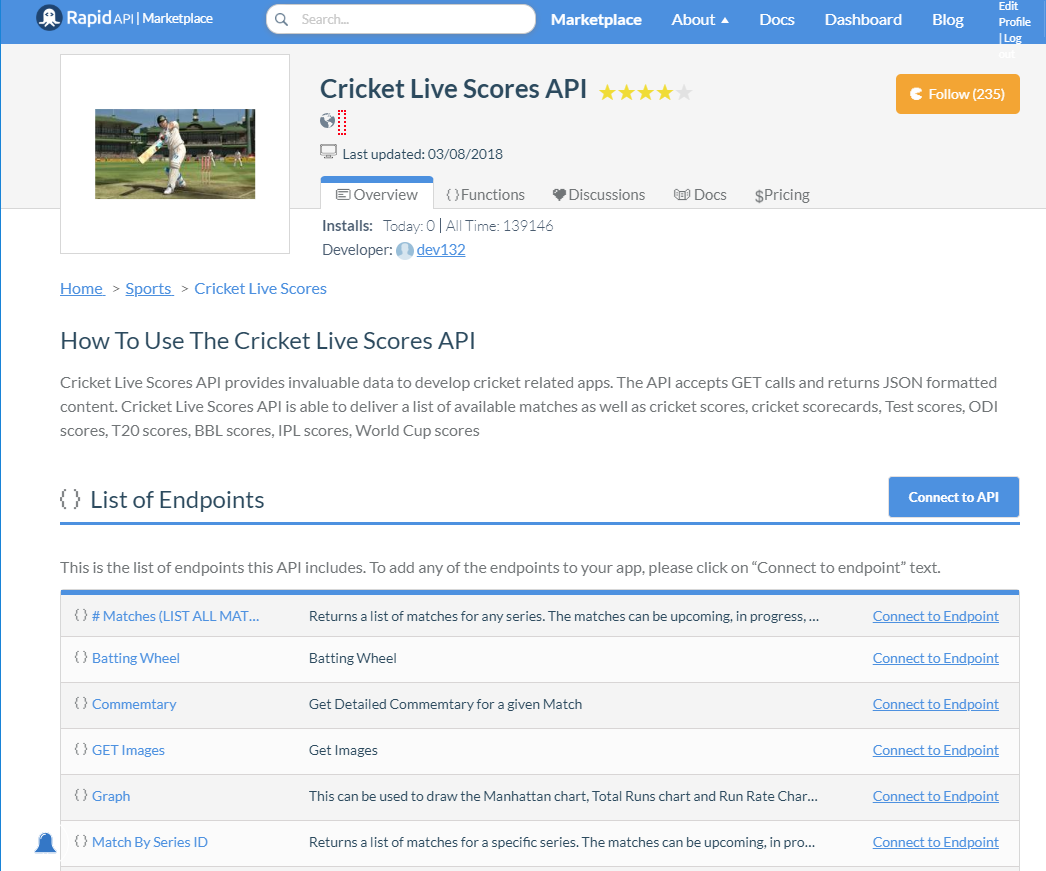
Task: Select the Overview tab
Action: click(377, 194)
